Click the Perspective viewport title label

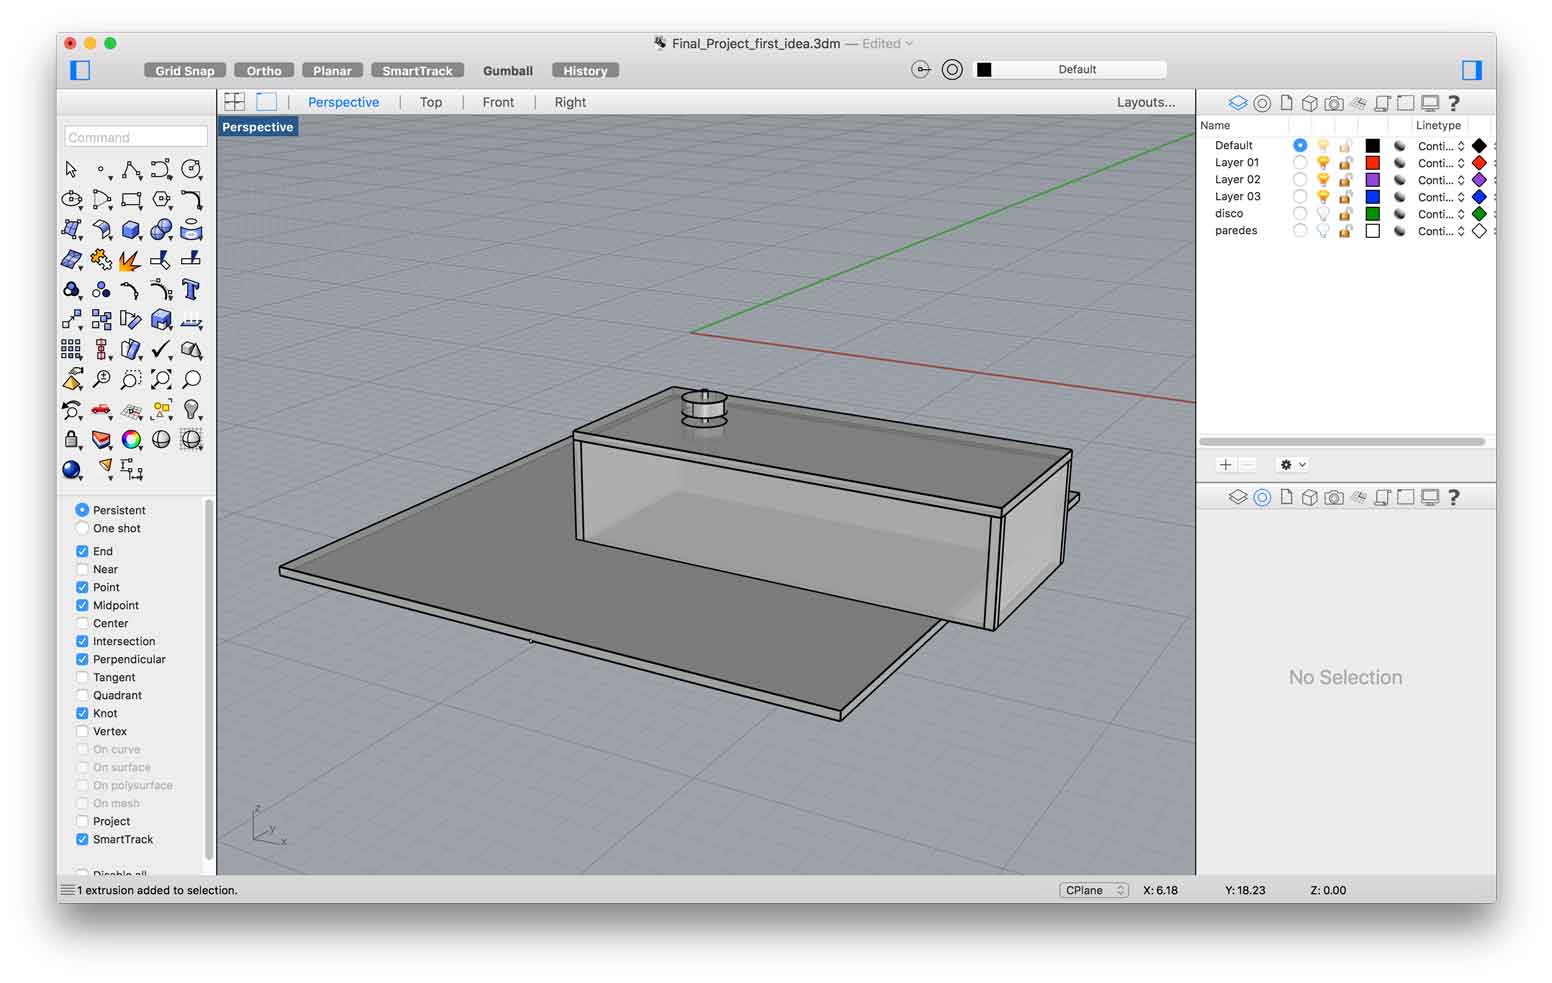tap(258, 127)
